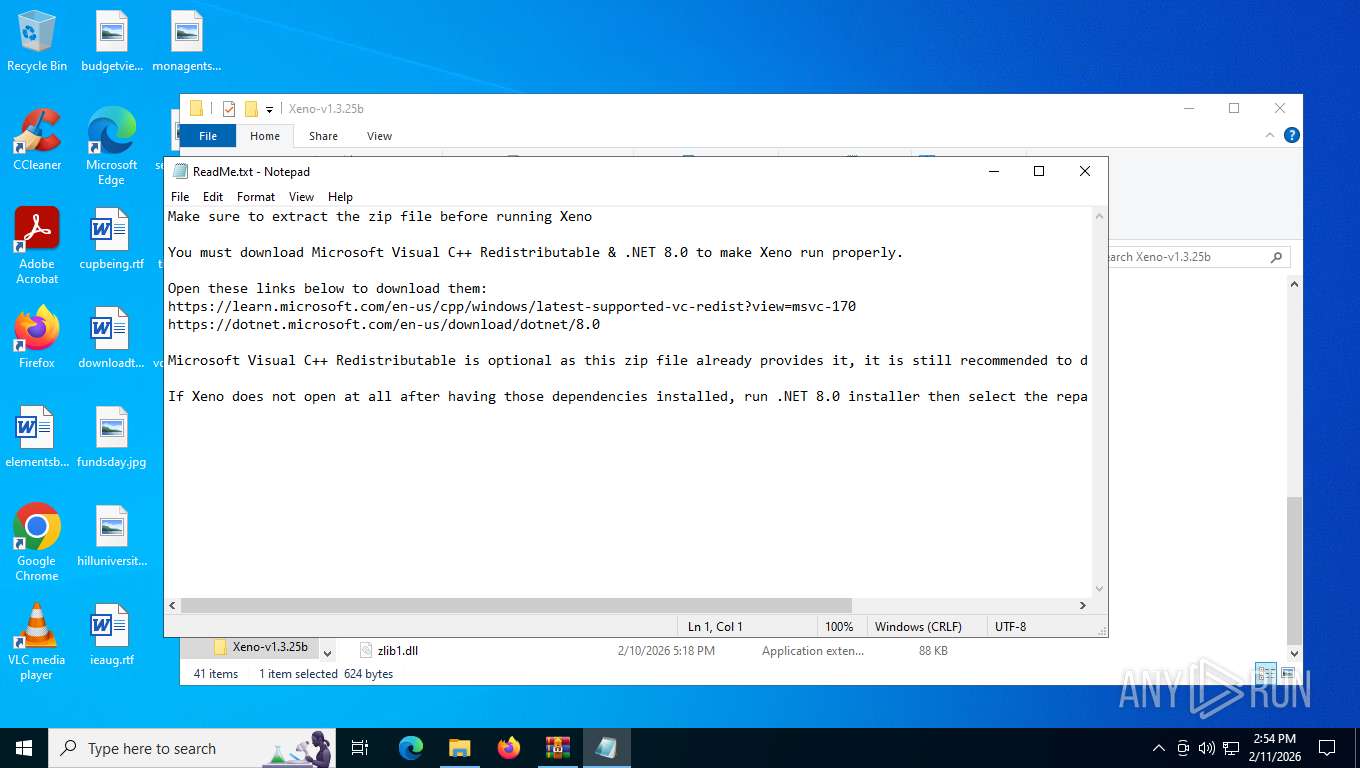Open cupbeing.rtf document on desktop

pos(111,239)
